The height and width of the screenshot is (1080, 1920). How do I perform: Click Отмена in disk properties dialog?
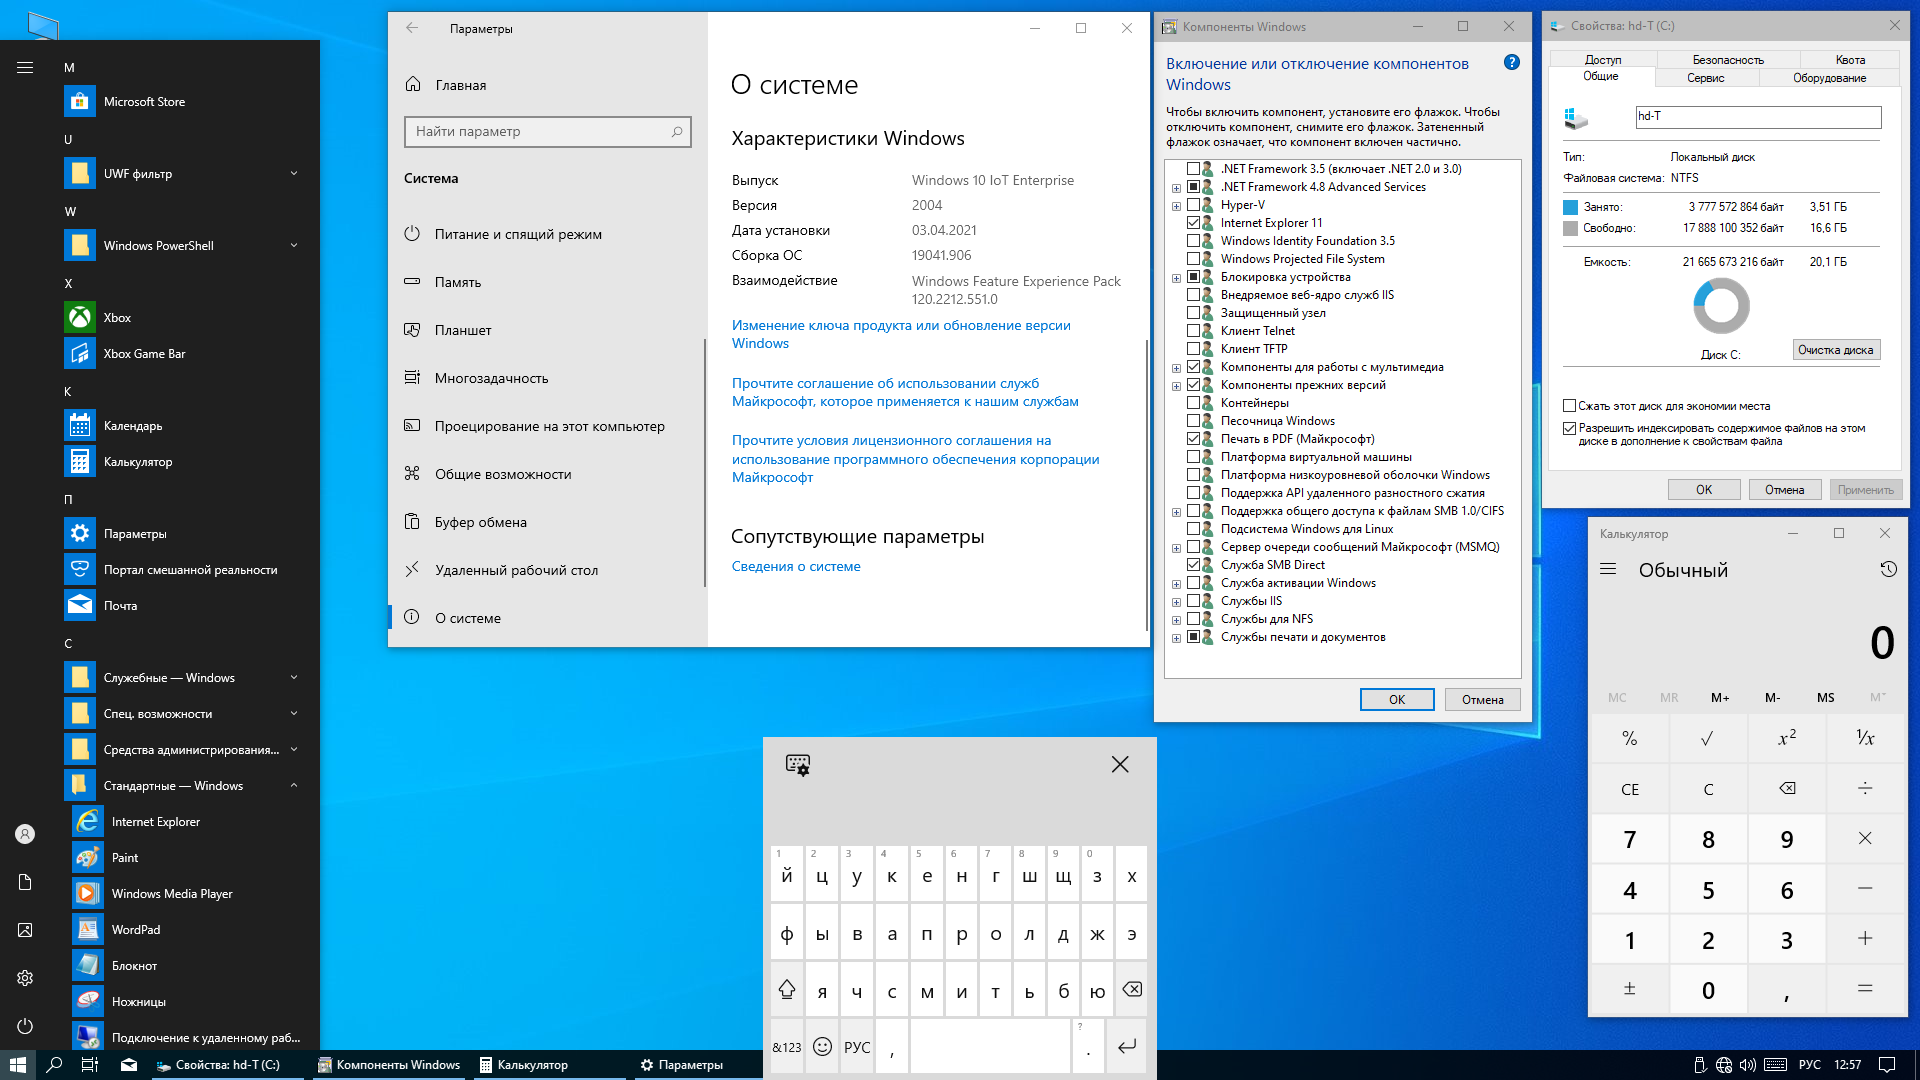coord(1784,490)
